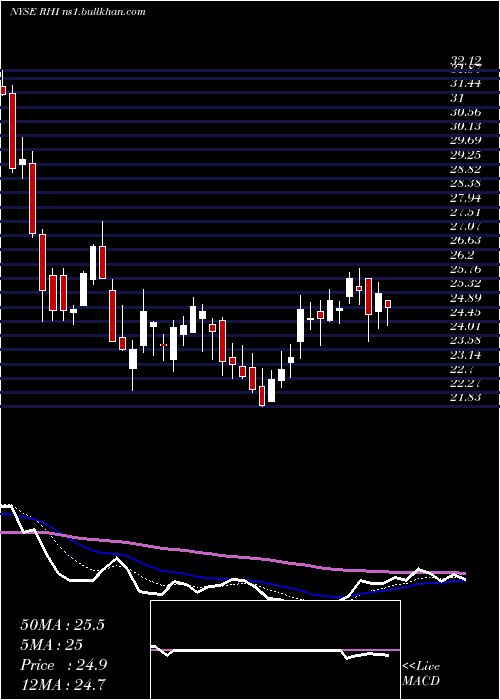The image size is (500, 700).
Task: Select the 27.94 price axis label
Action: [x=466, y=198]
